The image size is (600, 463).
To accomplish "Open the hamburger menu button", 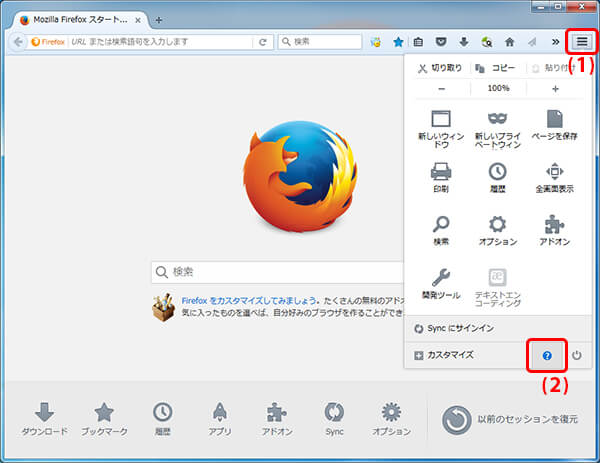I will click(581, 42).
